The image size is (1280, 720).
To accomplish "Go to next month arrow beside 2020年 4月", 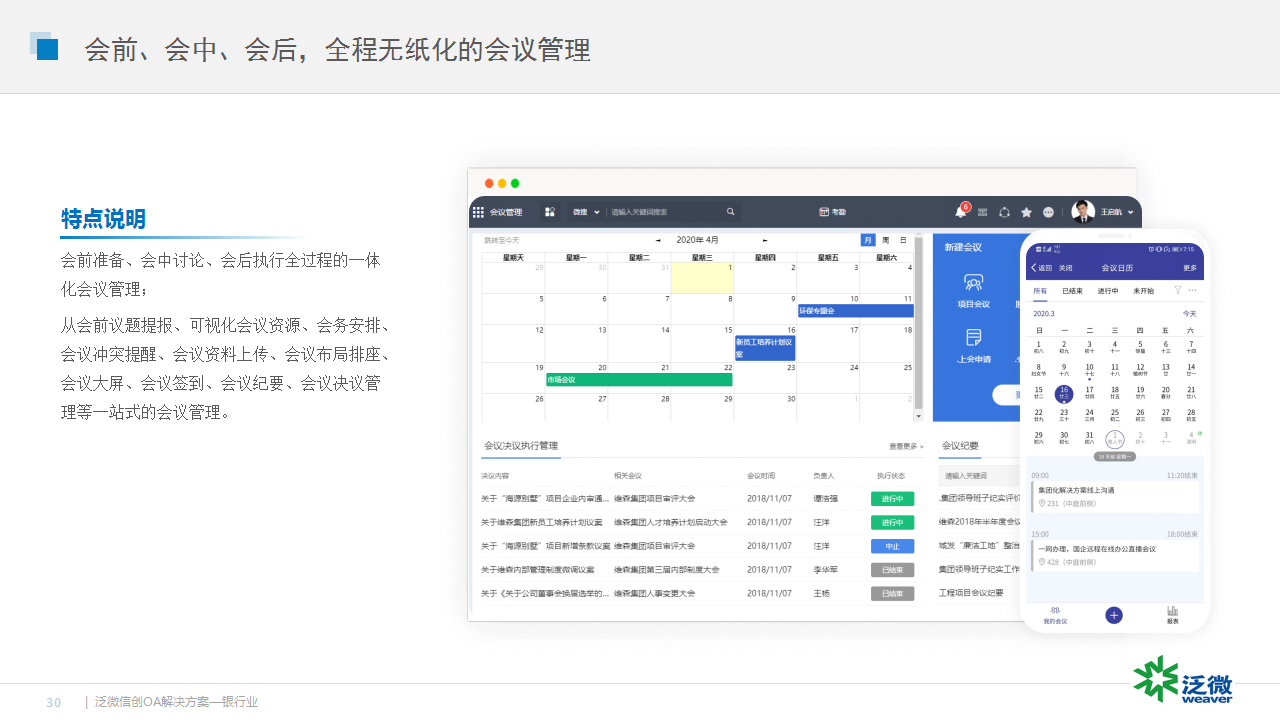I will [765, 240].
